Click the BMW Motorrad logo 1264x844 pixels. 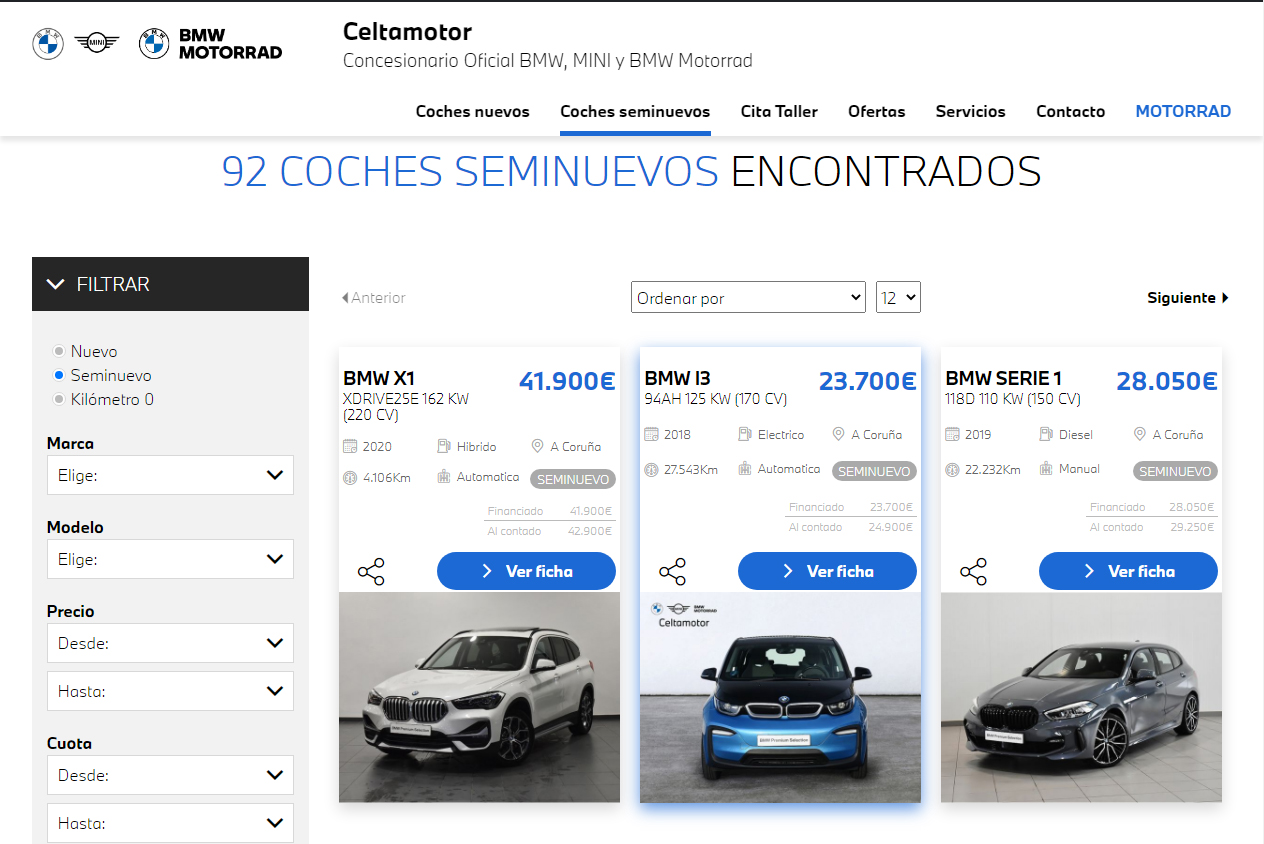coord(211,43)
